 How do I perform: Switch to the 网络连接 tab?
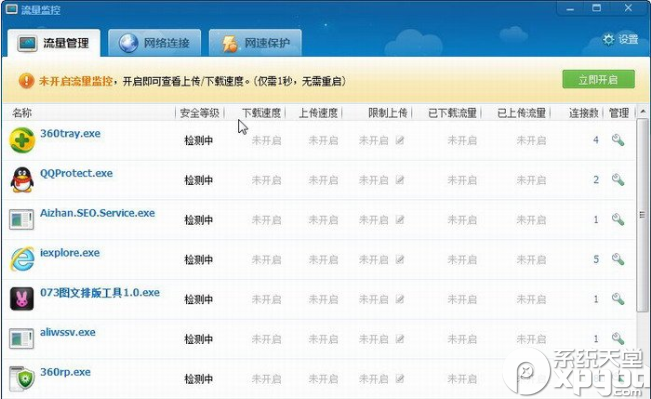154,43
